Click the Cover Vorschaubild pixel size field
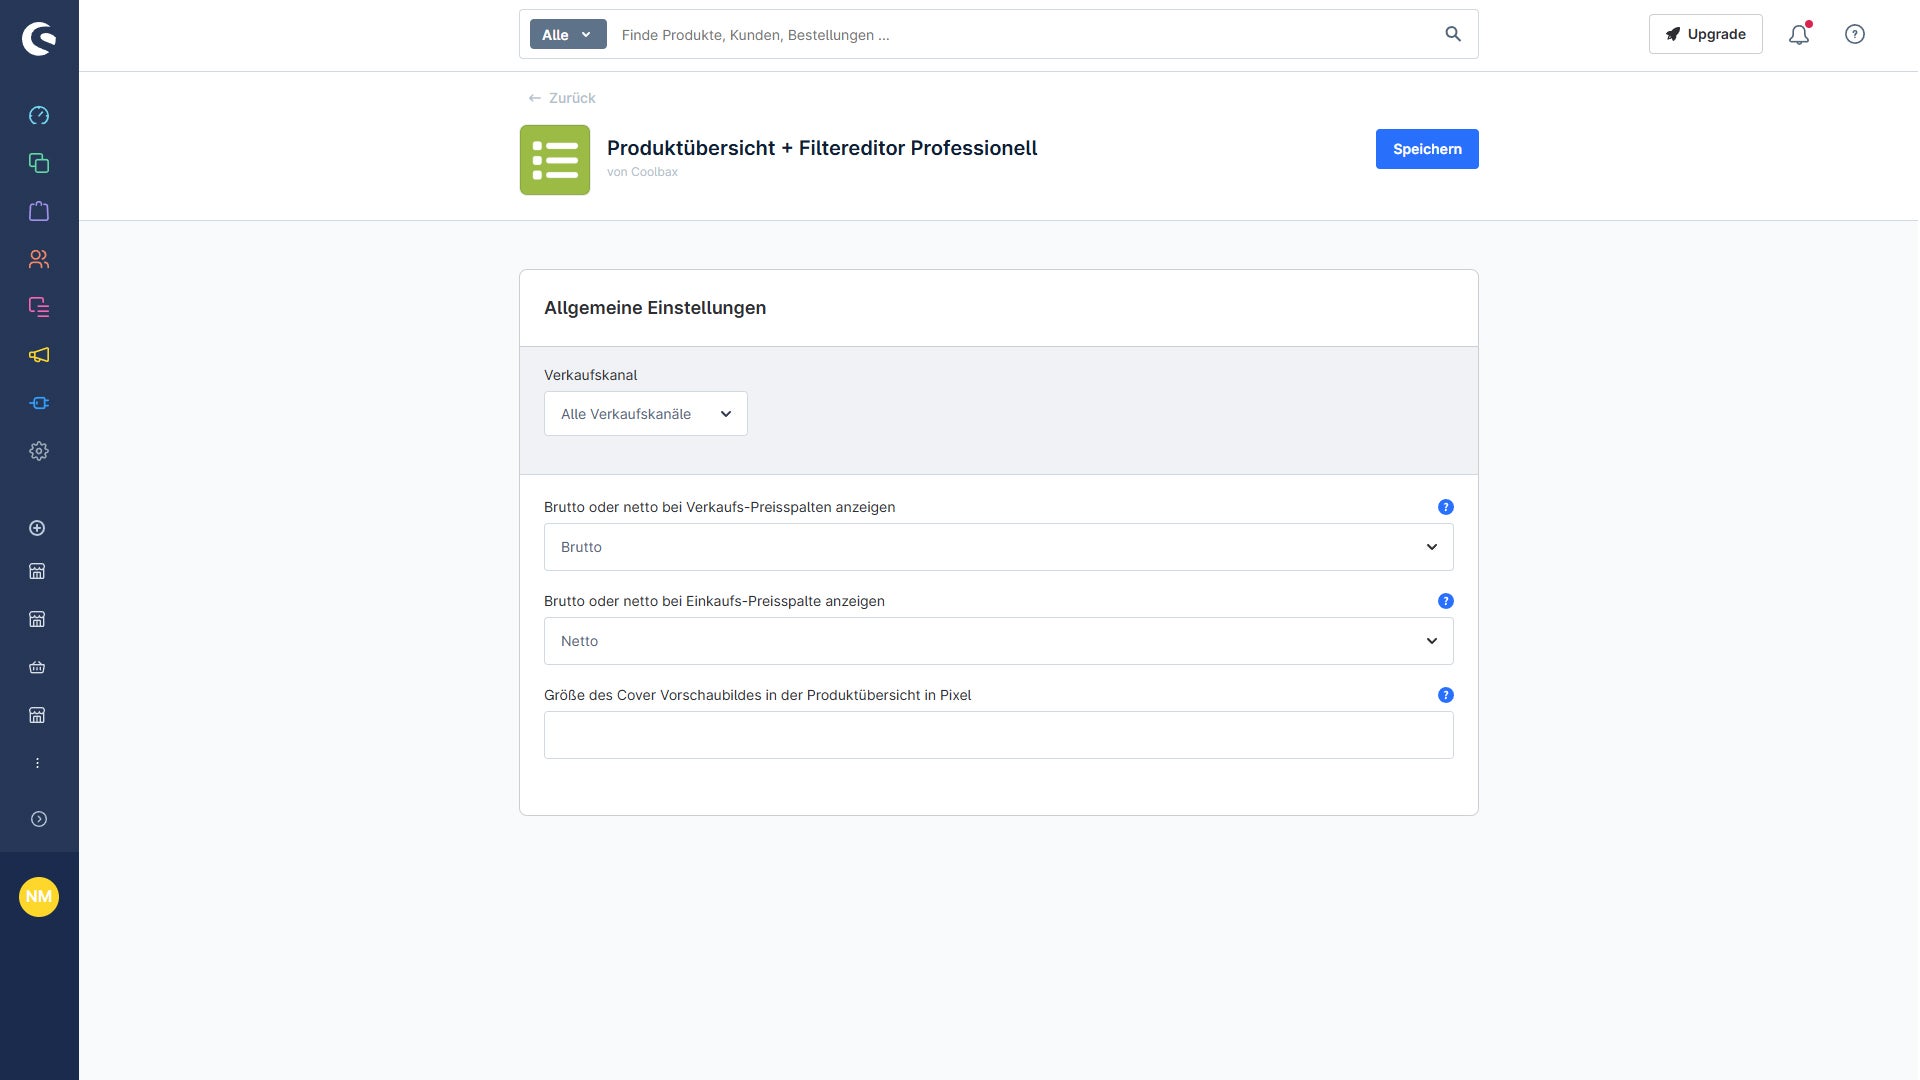Viewport: 1920px width, 1080px height. point(999,735)
